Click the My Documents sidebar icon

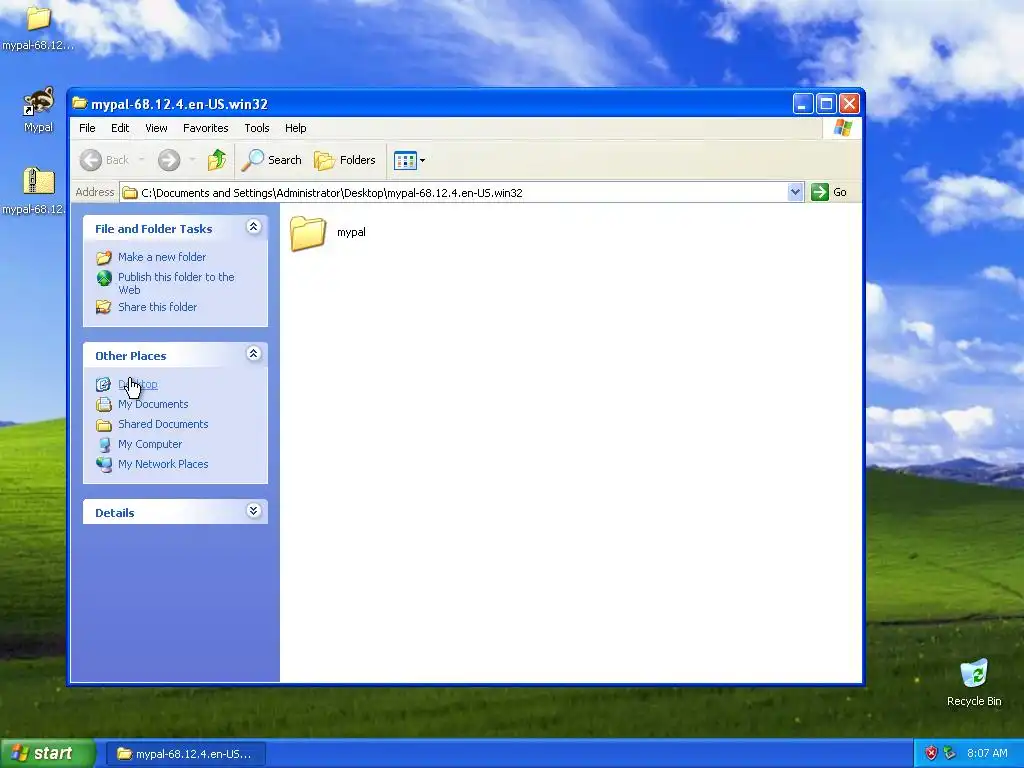pos(104,405)
